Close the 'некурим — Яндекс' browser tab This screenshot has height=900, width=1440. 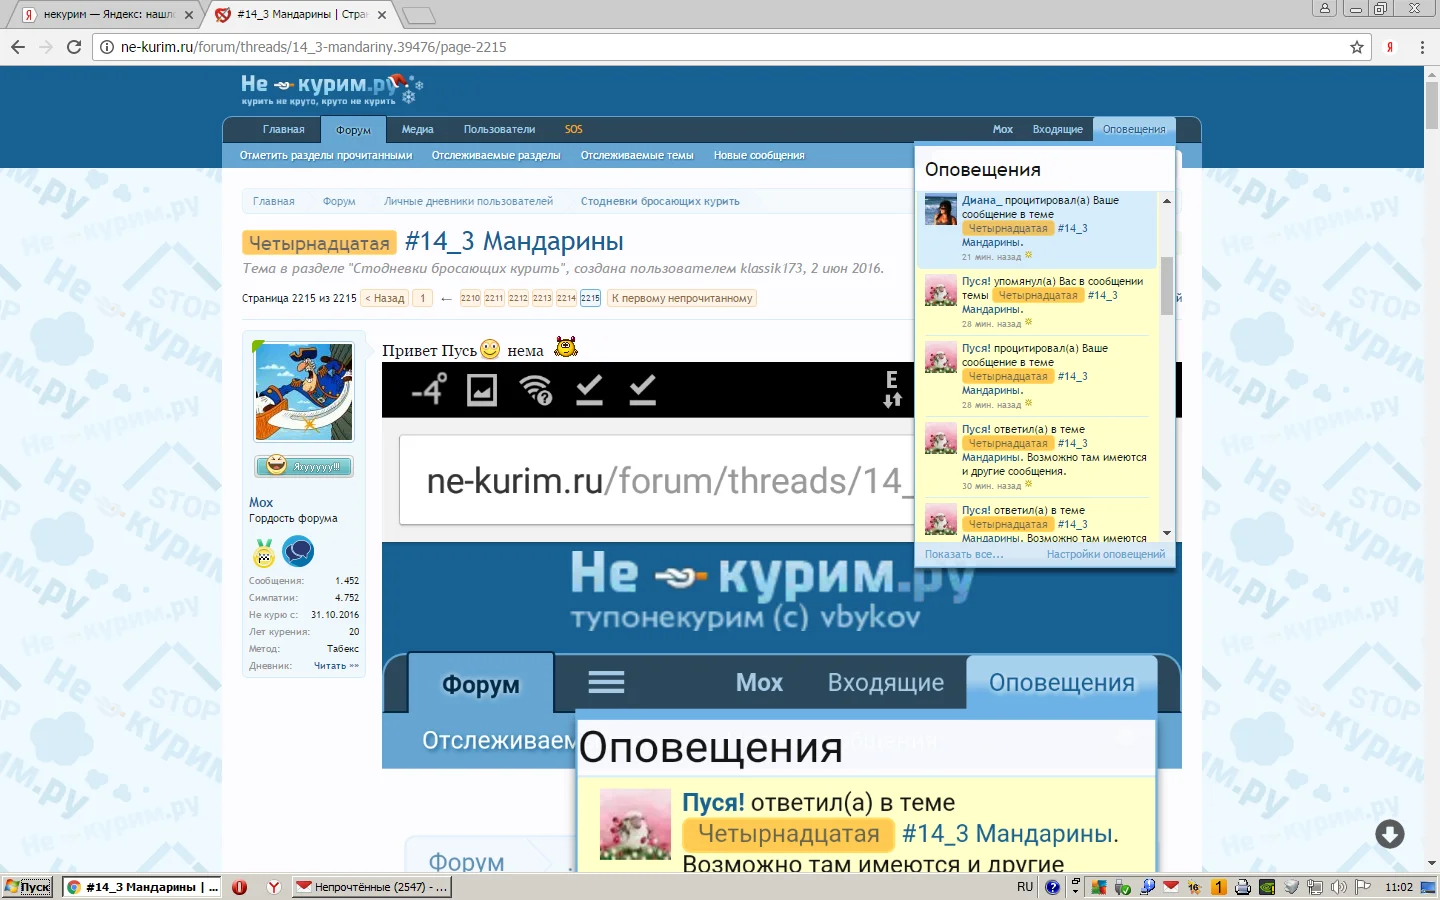pyautogui.click(x=189, y=15)
